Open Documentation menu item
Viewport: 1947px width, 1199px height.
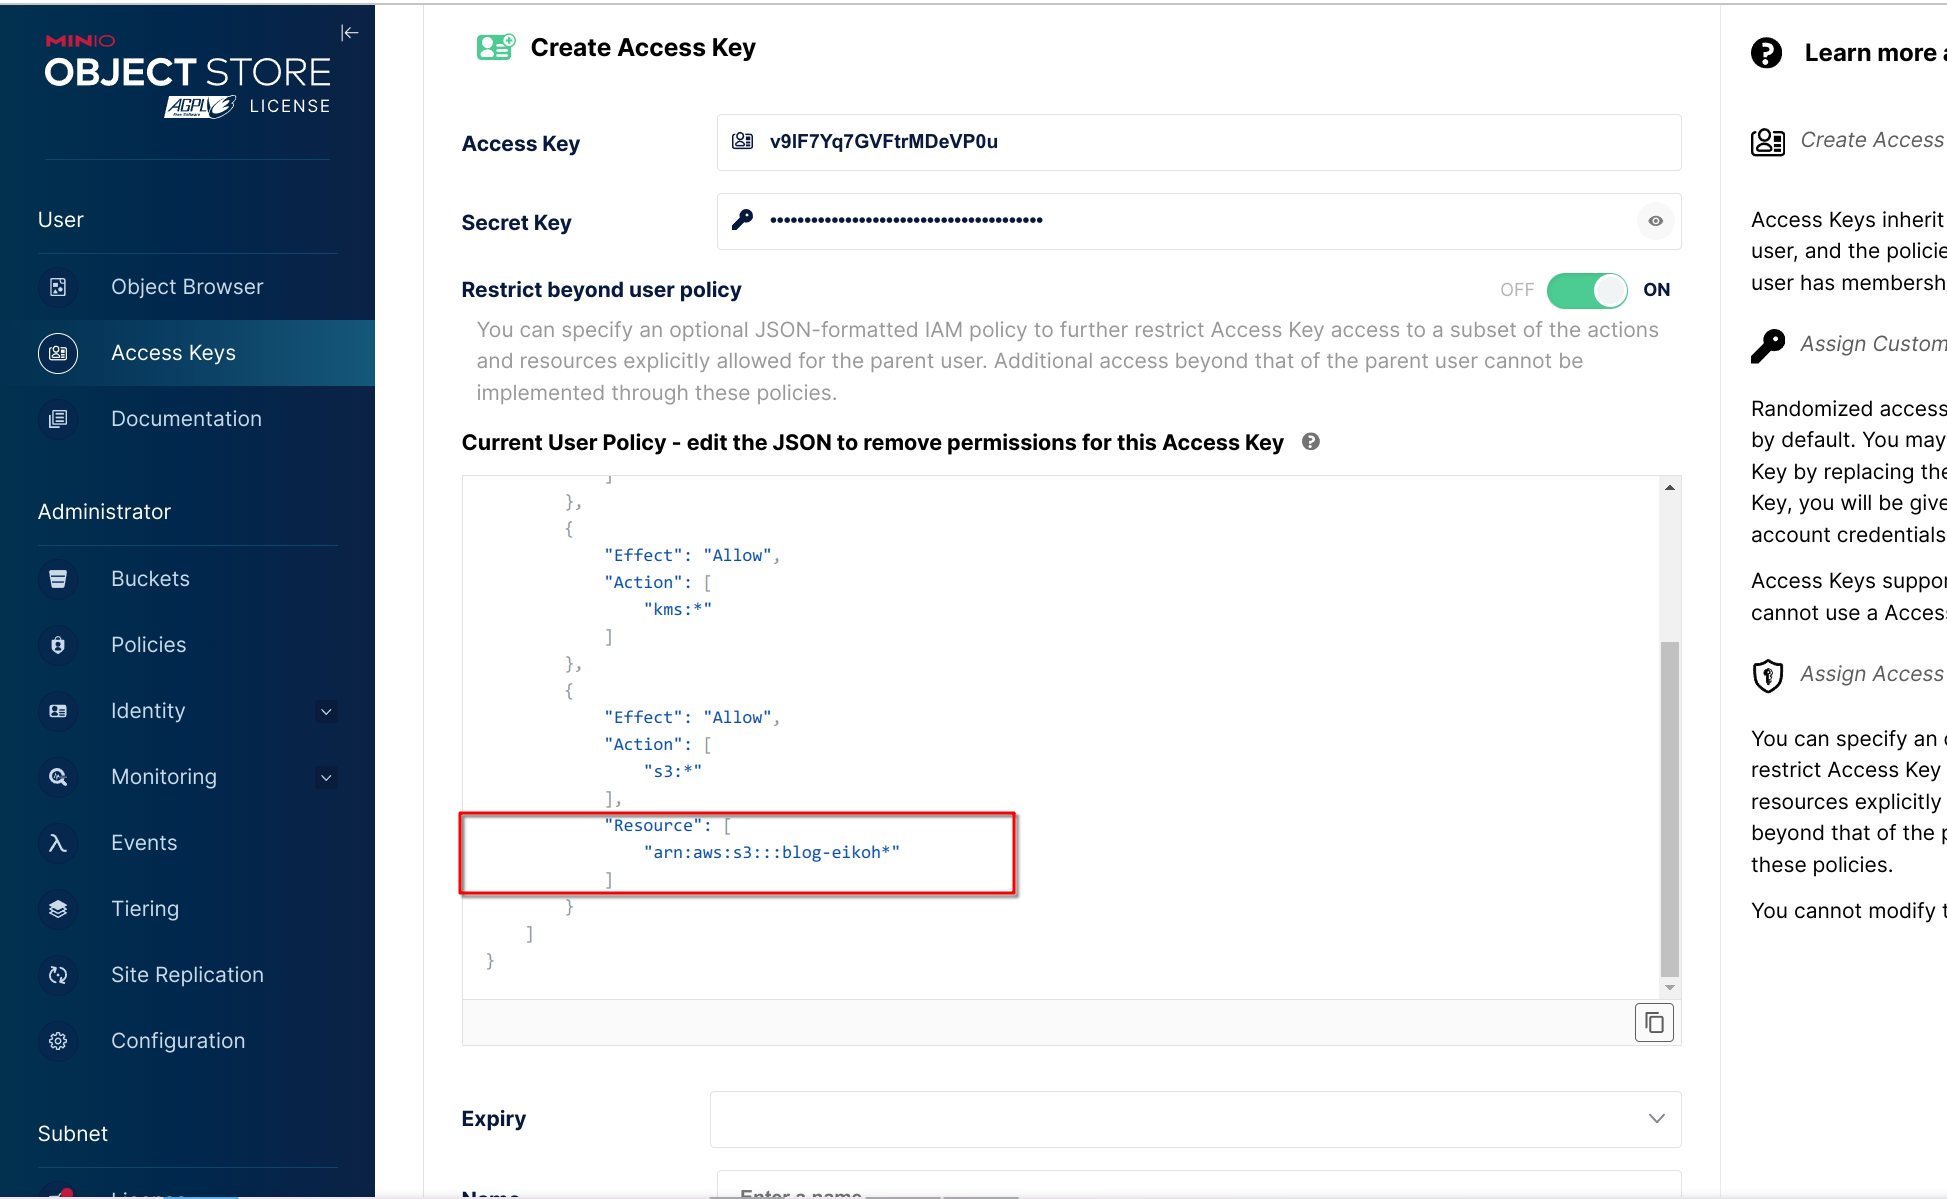click(186, 419)
